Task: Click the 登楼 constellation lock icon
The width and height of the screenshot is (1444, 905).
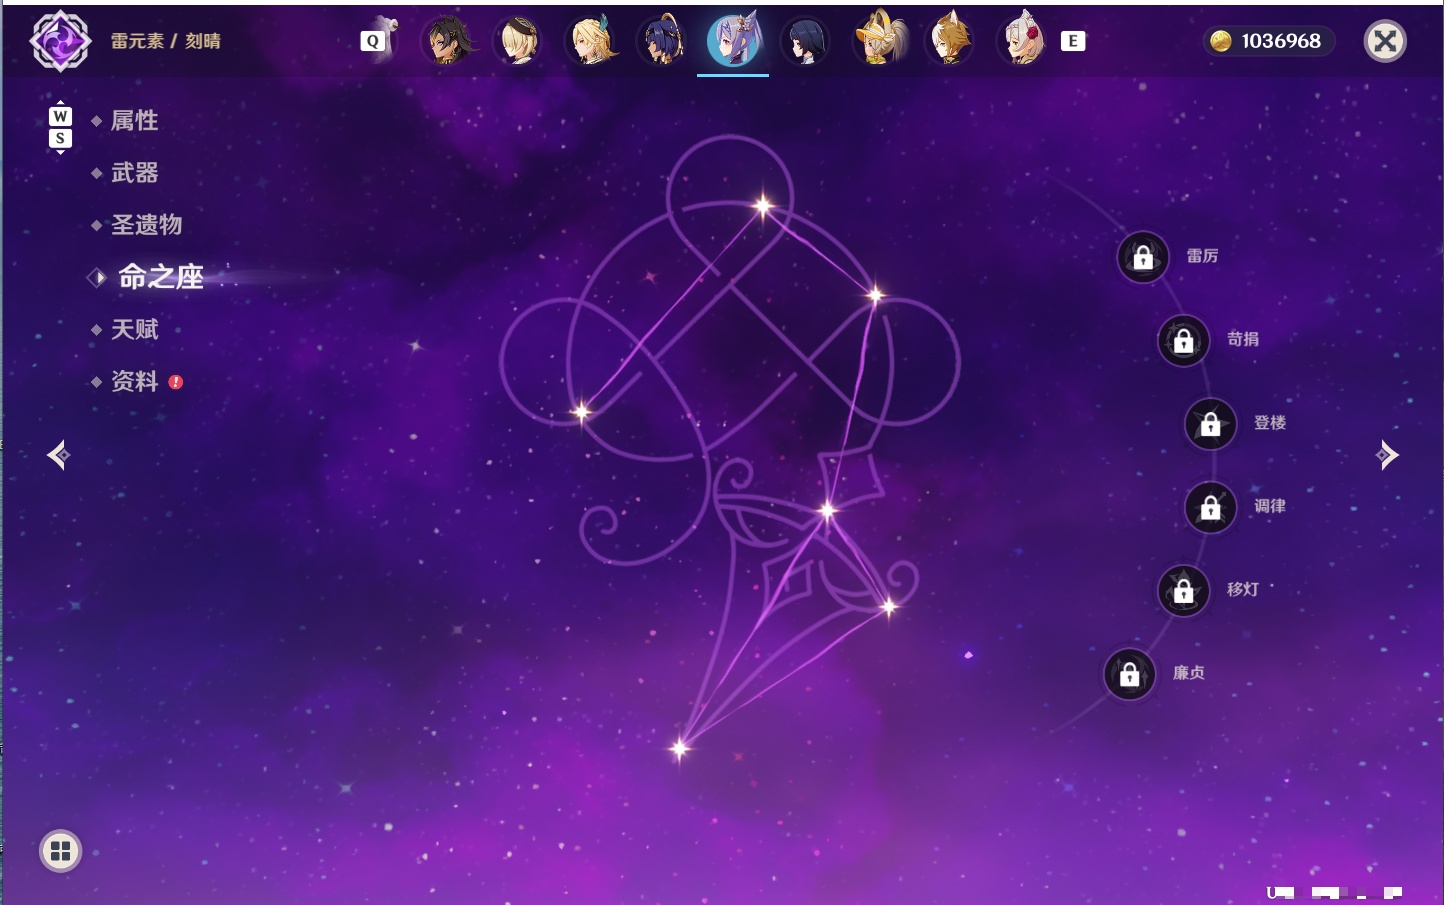Action: pyautogui.click(x=1210, y=424)
